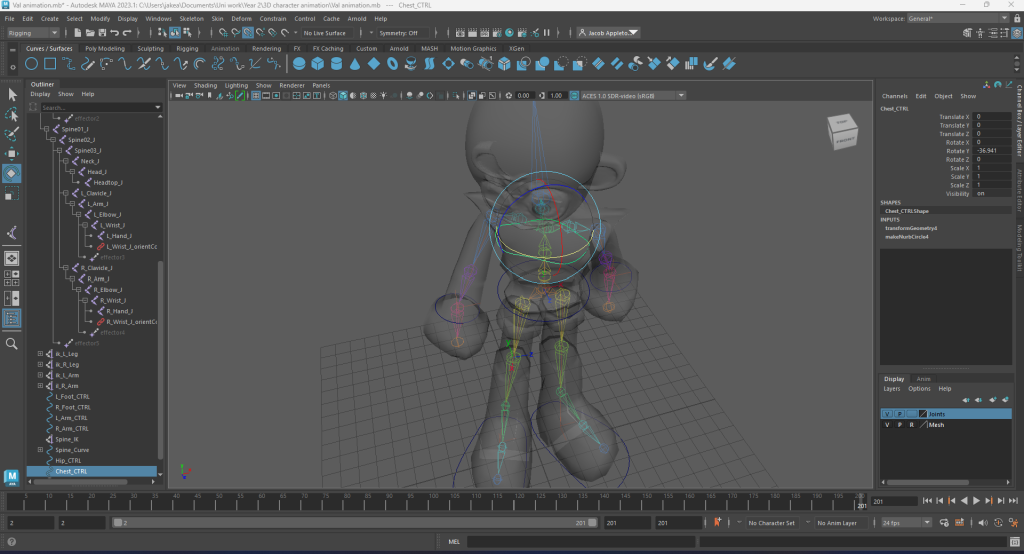Click the Rotate Y value field

point(993,151)
